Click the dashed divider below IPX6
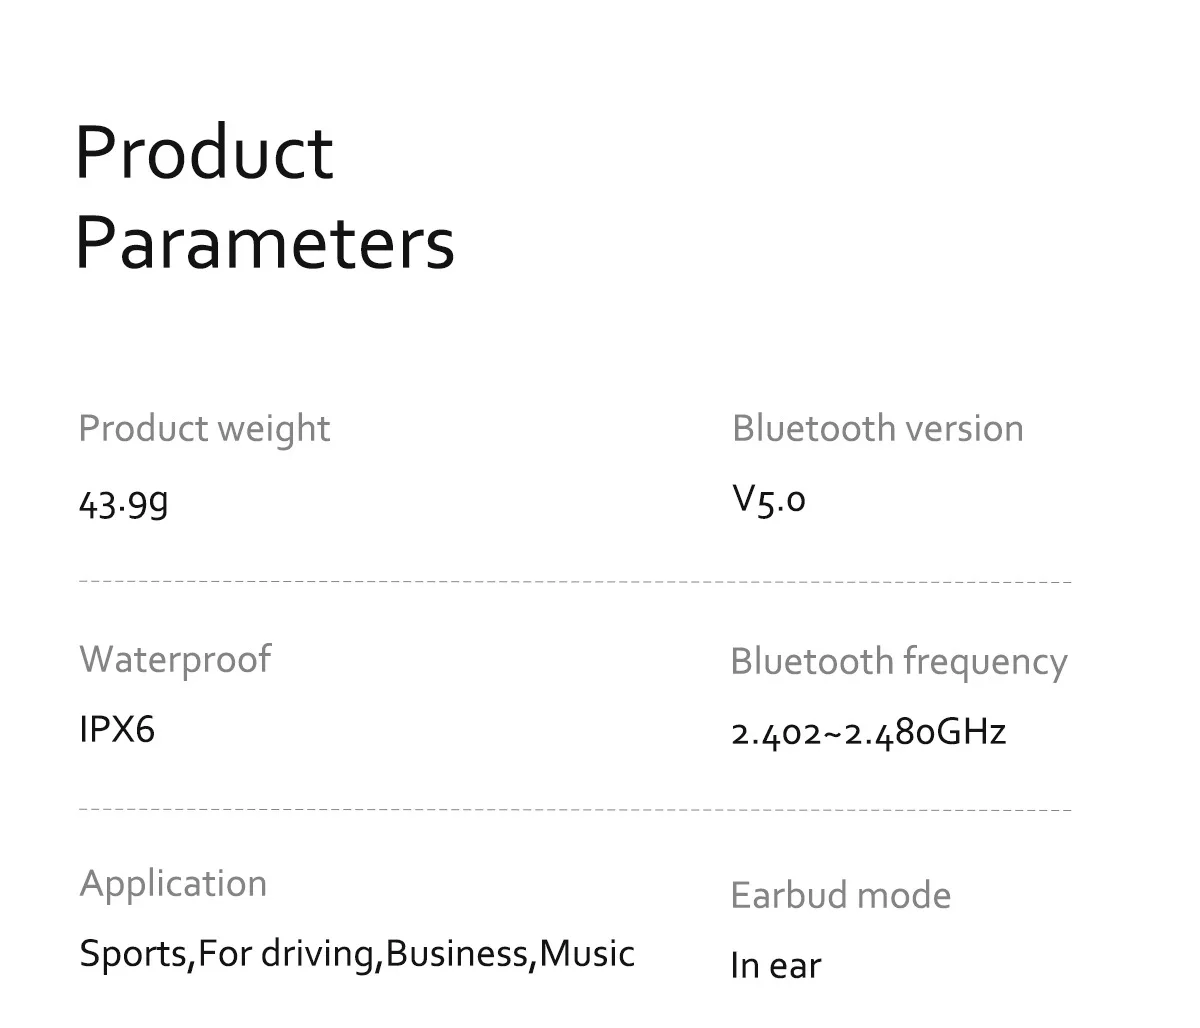This screenshot has width=1200, height=1028. point(575,809)
